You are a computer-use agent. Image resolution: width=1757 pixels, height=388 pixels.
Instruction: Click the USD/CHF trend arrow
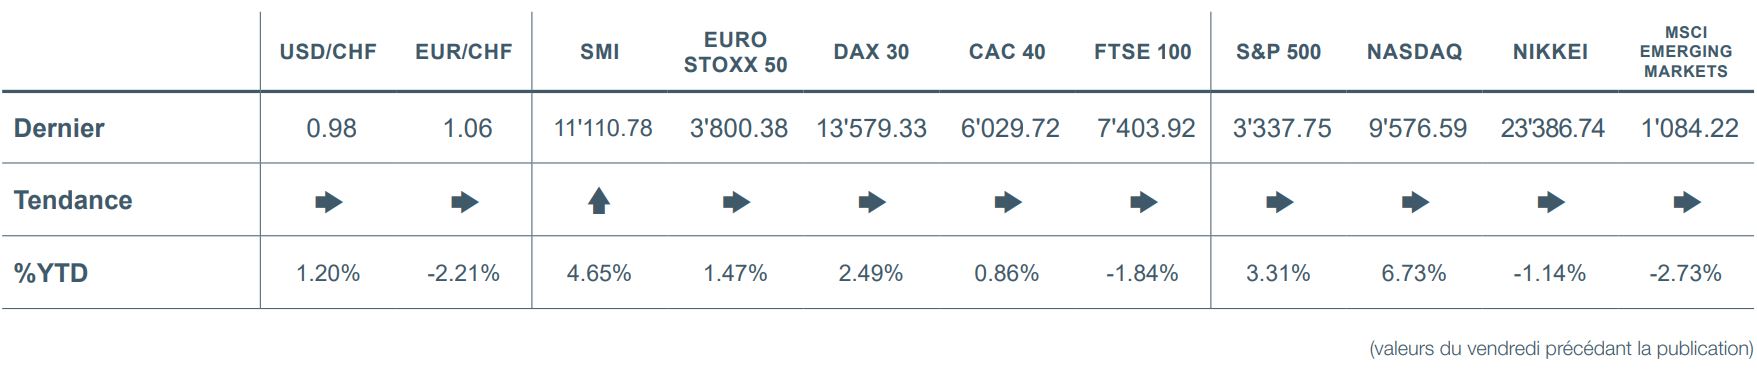point(329,202)
